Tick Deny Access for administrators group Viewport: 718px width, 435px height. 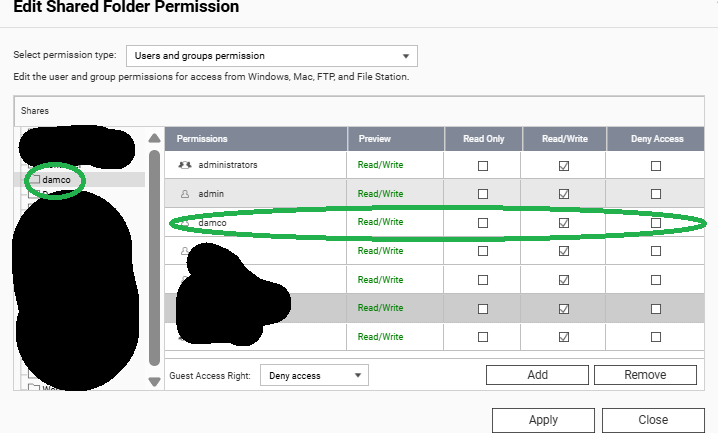pyautogui.click(x=656, y=165)
